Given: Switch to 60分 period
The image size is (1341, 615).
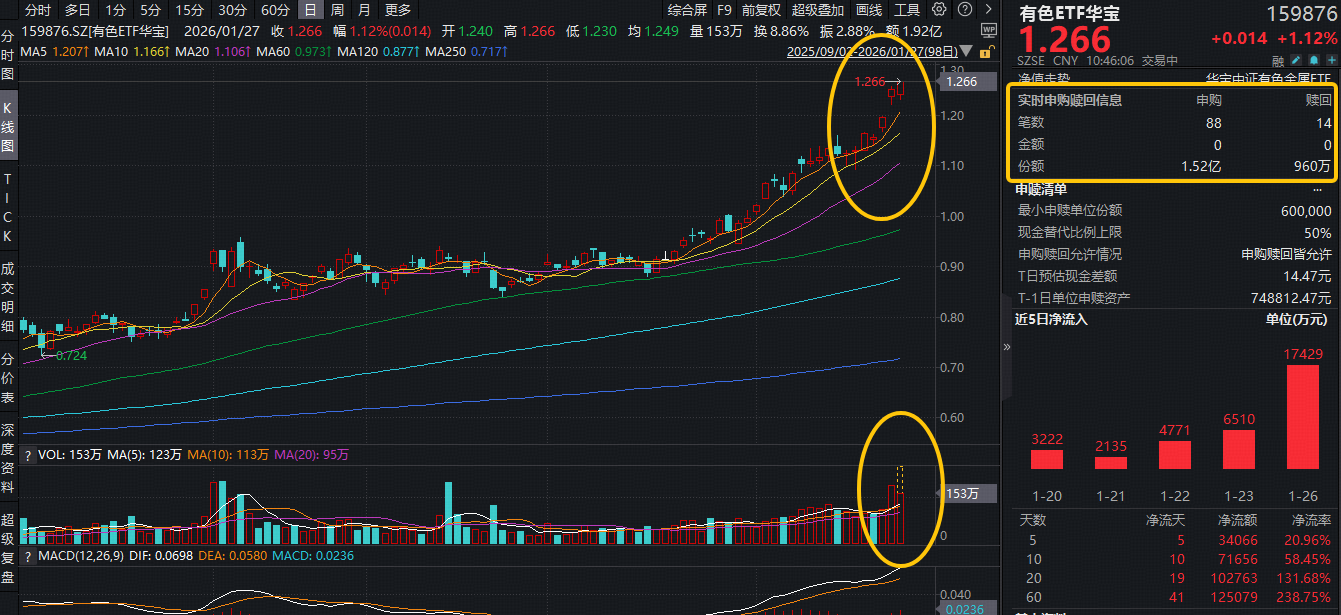Looking at the screenshot, I should point(275,10).
